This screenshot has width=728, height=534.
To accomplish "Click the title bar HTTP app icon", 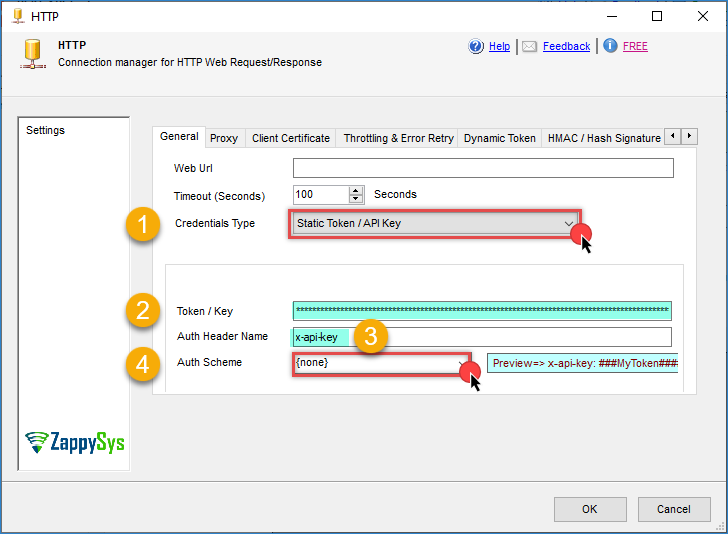I will click(17, 16).
